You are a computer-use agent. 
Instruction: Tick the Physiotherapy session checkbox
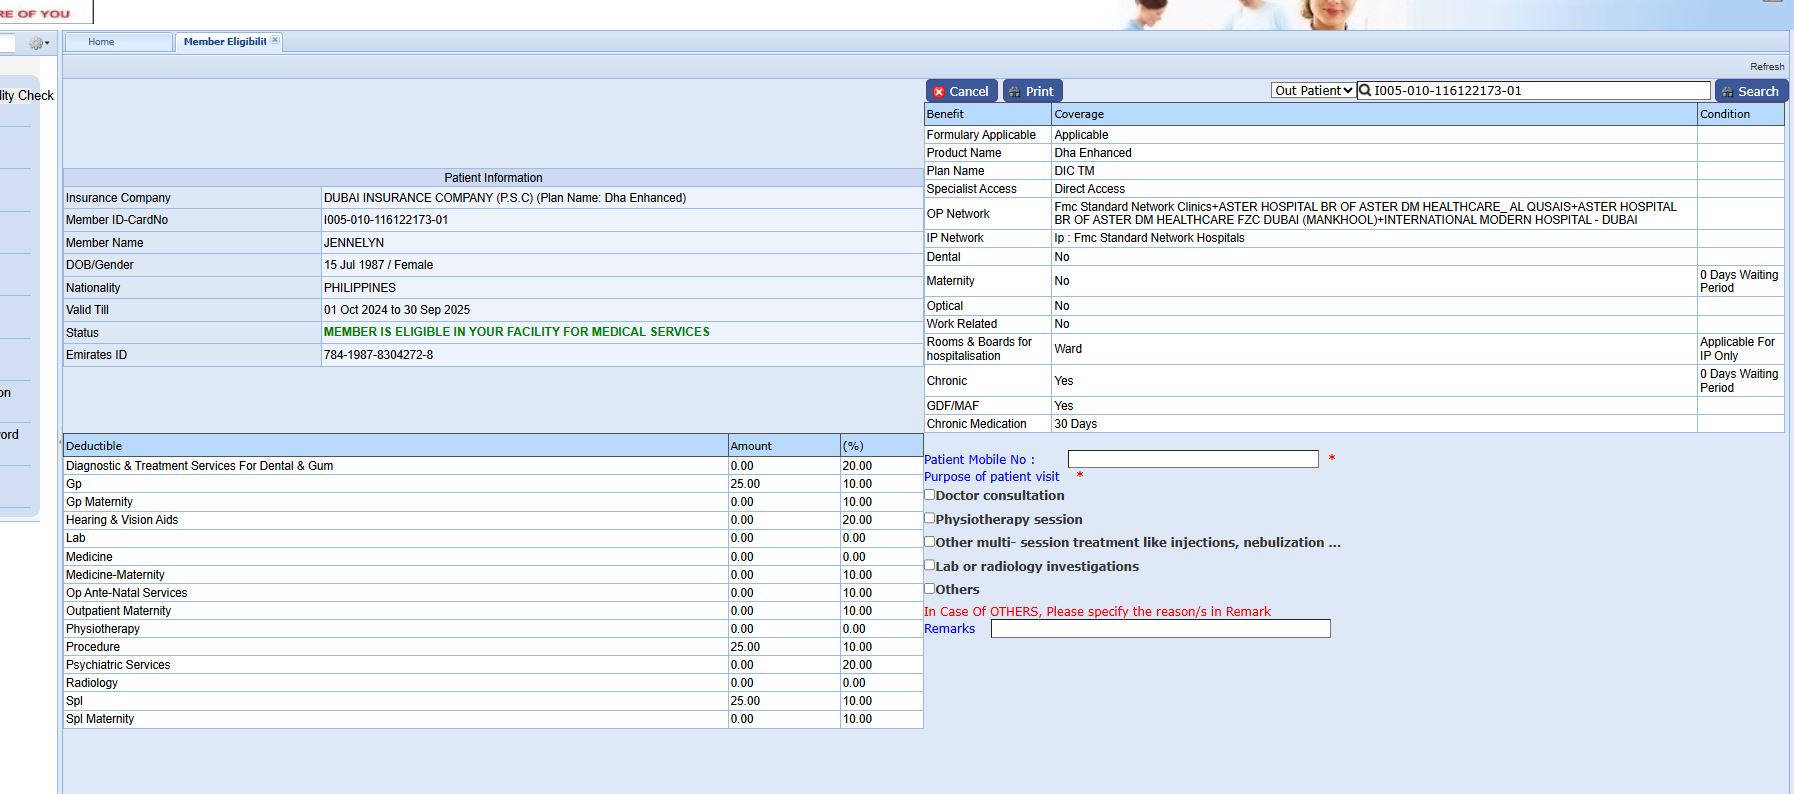pos(930,518)
